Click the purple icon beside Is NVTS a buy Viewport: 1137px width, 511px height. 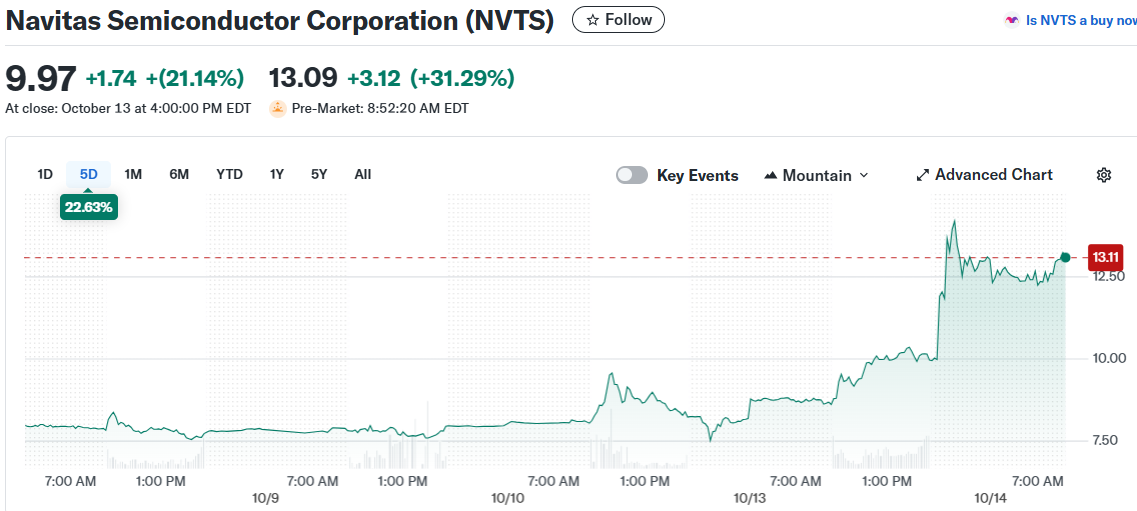(x=1012, y=20)
